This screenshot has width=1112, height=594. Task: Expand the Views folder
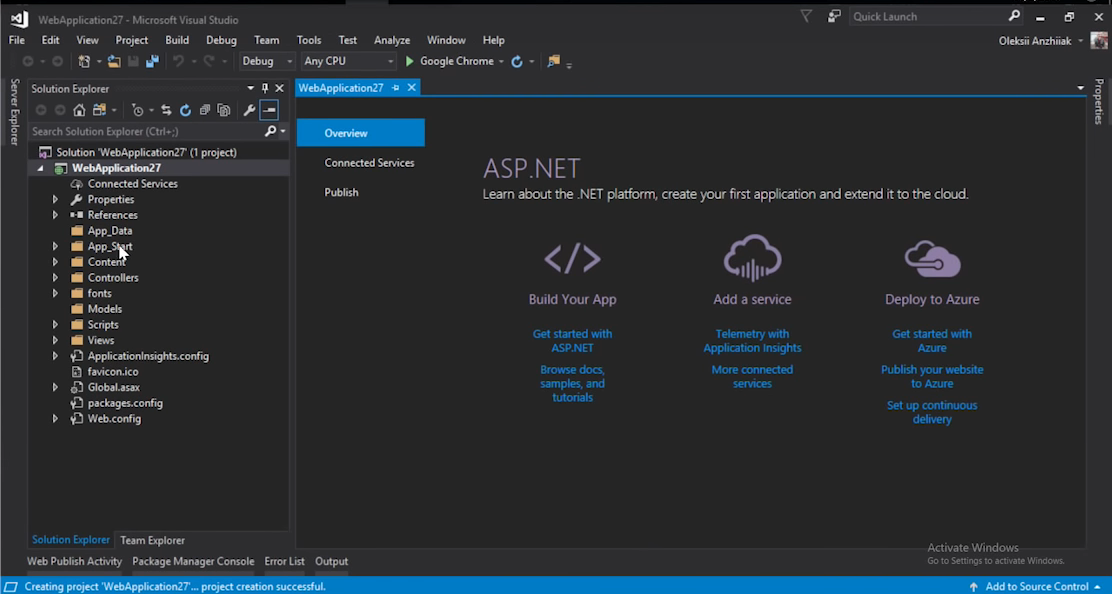coord(55,340)
